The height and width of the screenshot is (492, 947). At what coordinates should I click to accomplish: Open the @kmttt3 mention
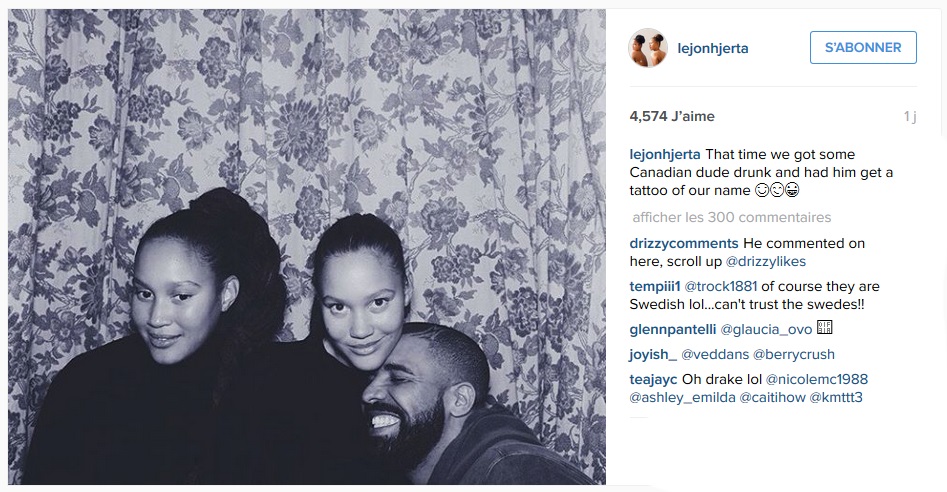pyautogui.click(x=836, y=397)
